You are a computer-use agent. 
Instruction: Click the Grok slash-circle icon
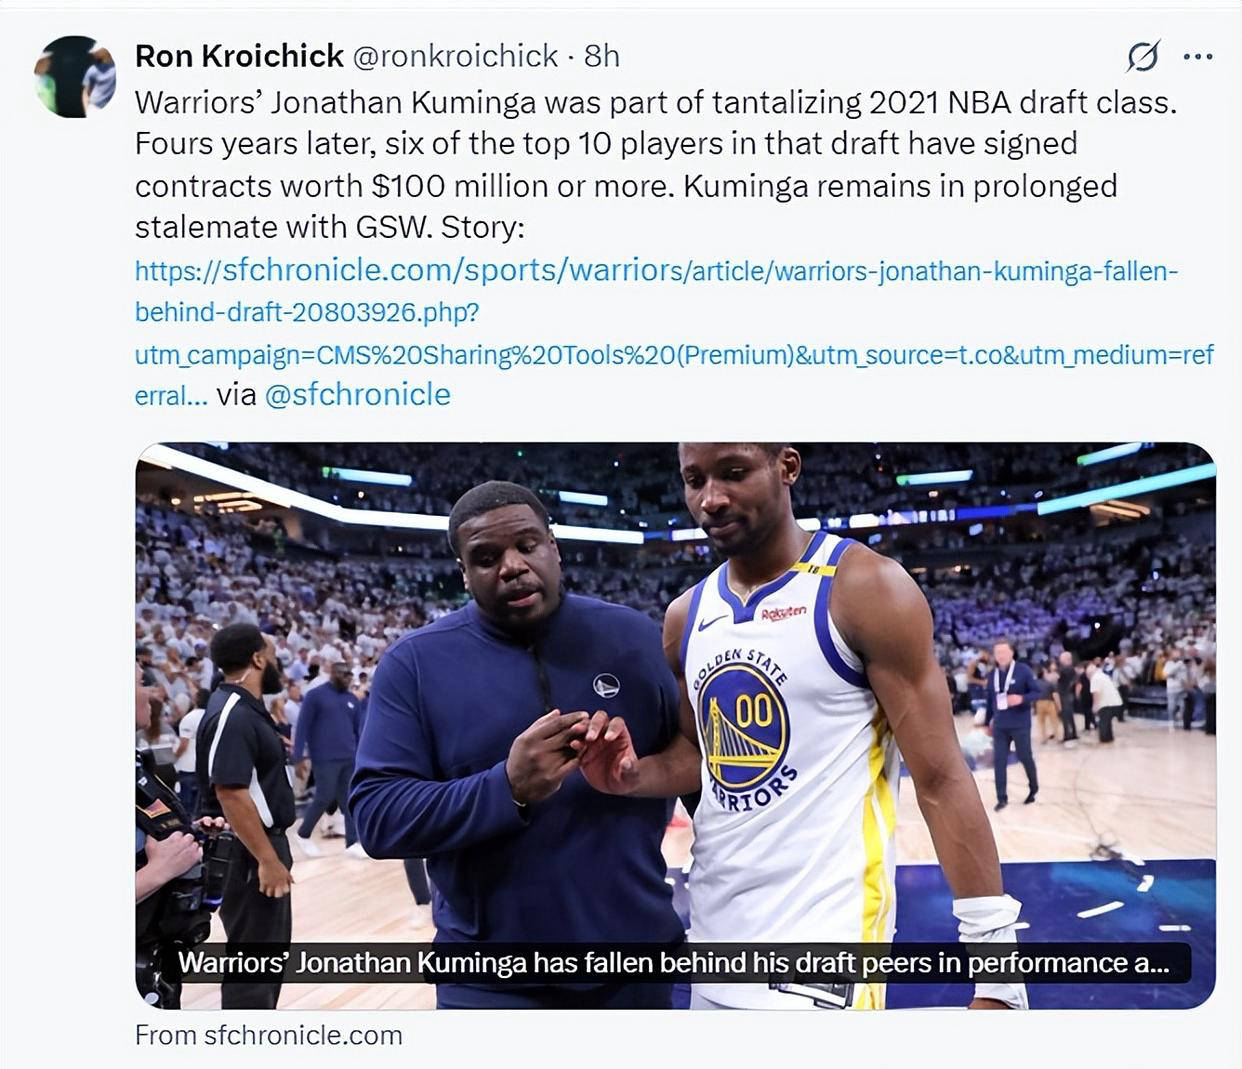point(1142,57)
